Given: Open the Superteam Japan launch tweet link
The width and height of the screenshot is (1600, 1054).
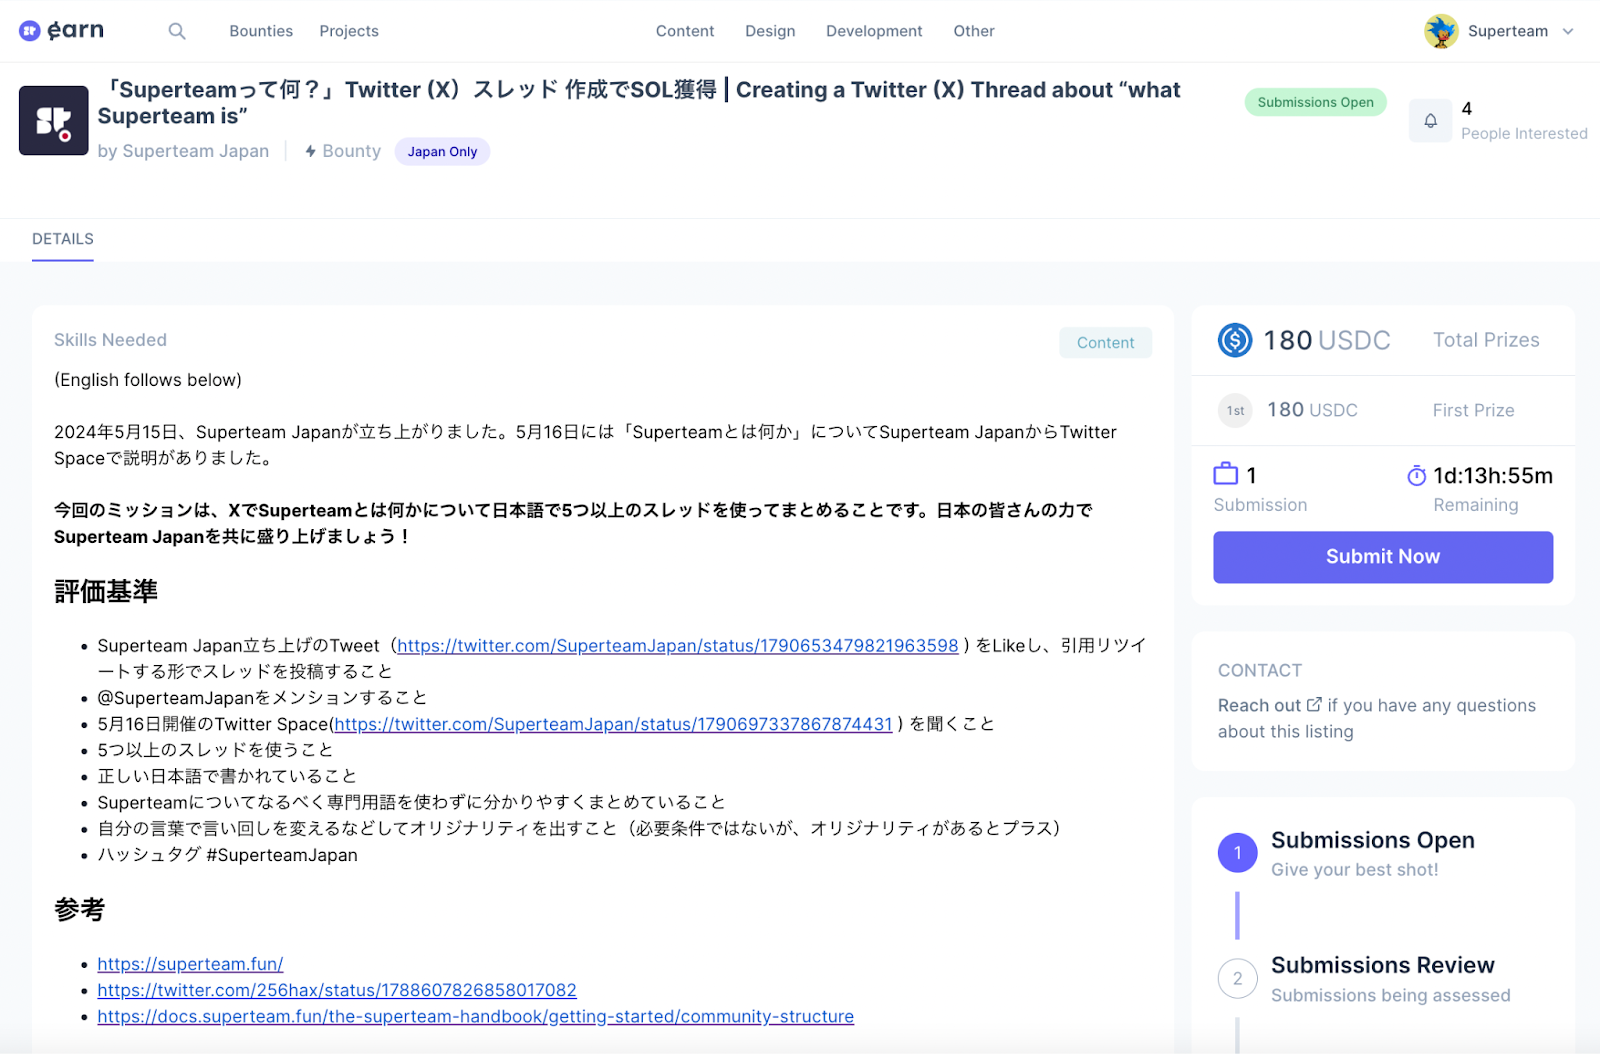Looking at the screenshot, I should (678, 646).
